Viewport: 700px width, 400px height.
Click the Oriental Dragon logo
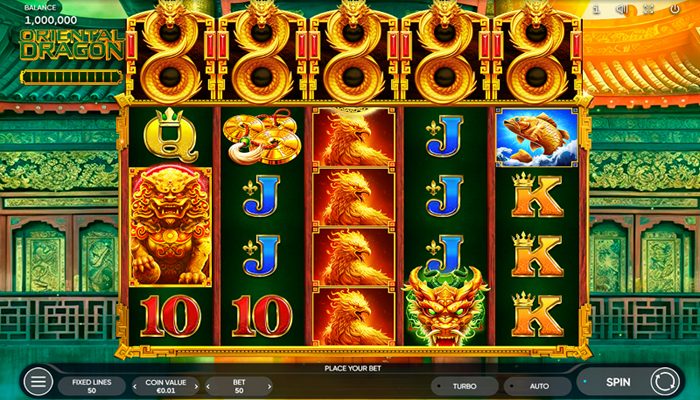71,45
